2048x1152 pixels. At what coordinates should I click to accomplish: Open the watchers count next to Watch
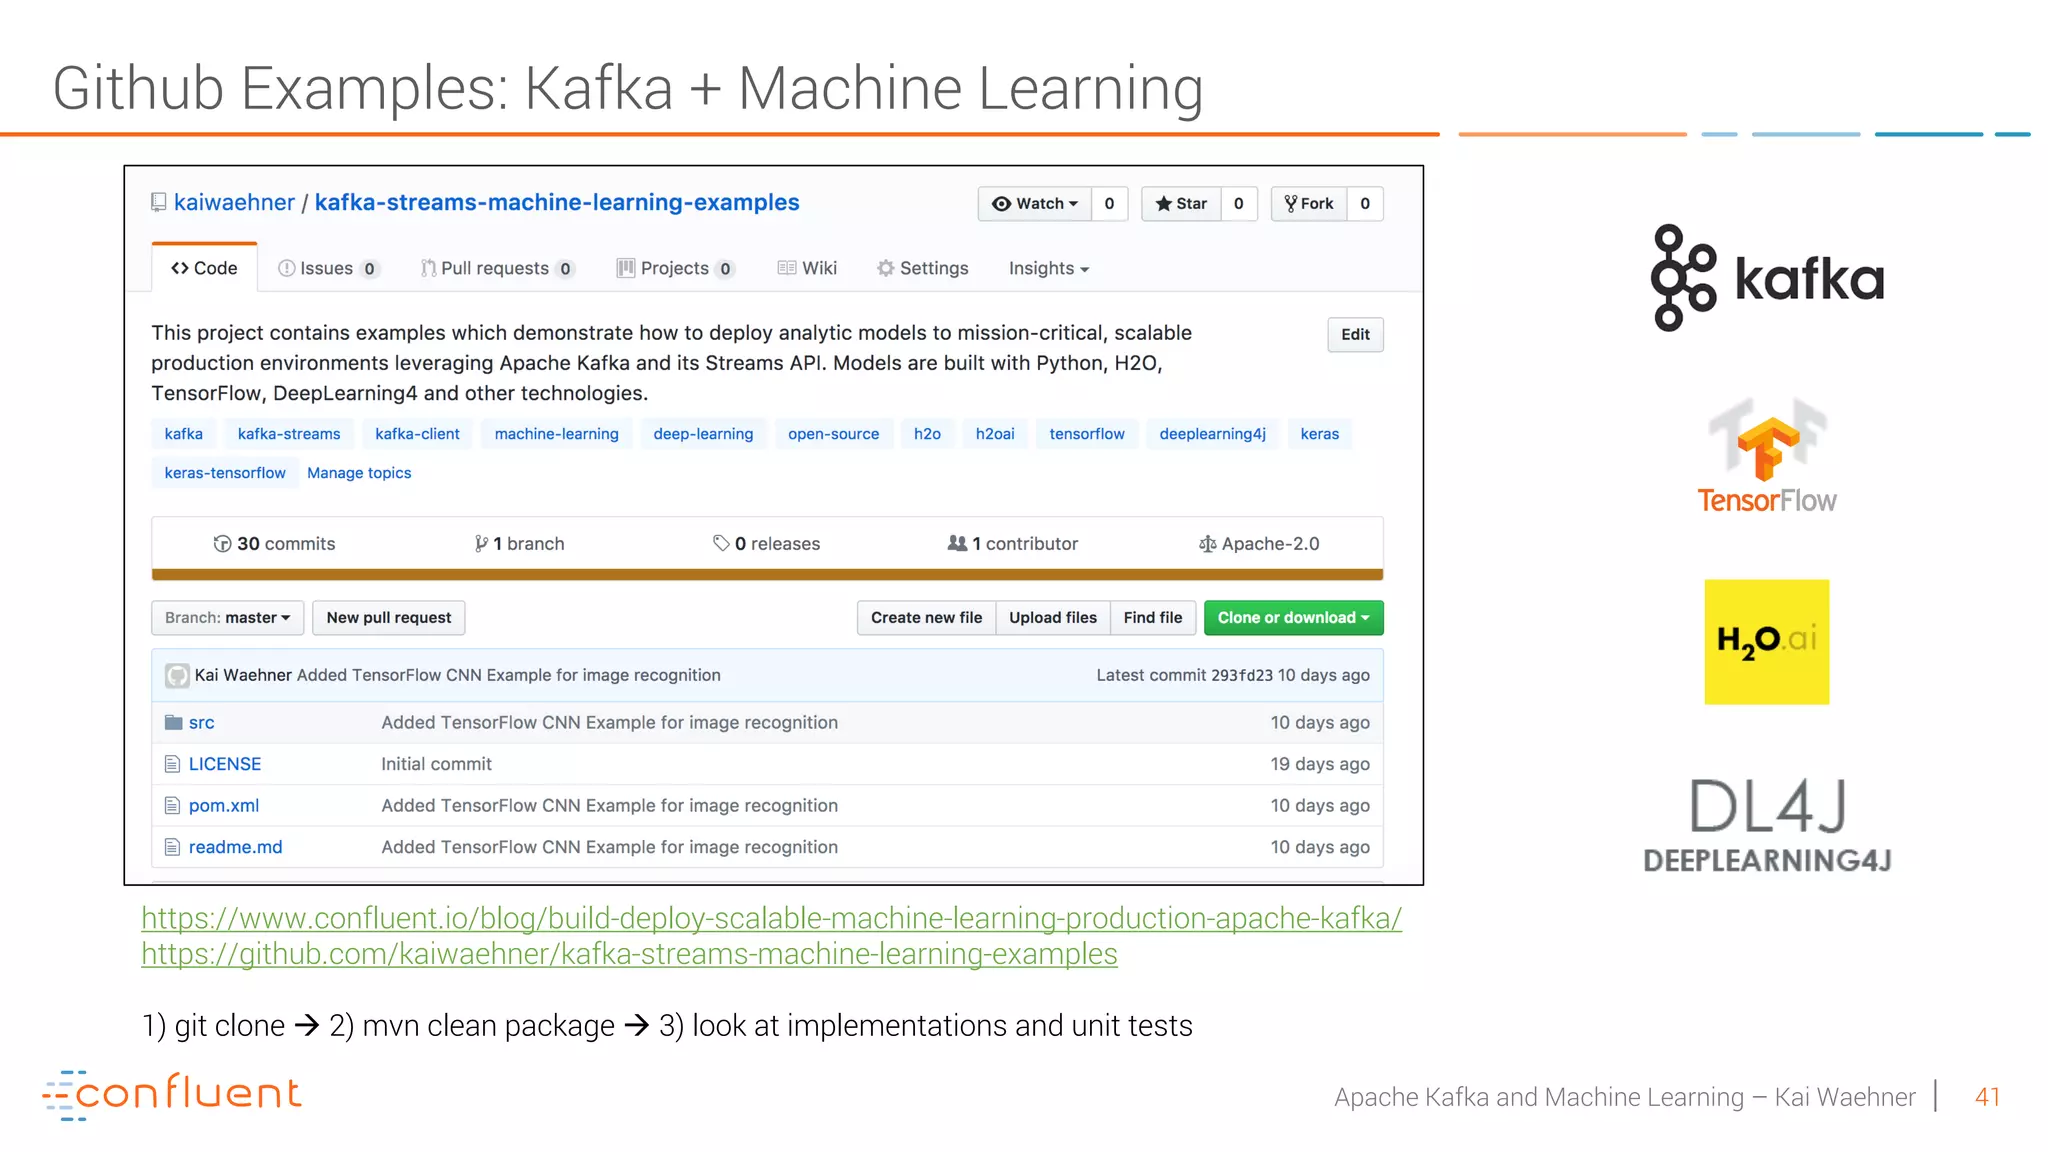1109,204
